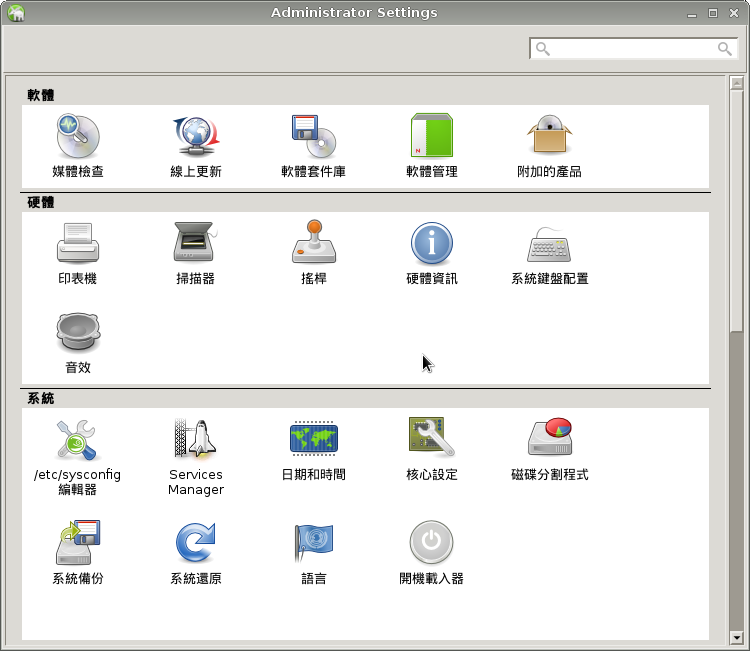750x651 pixels.
Task: Open 附加的產品 add-on products
Action: [x=549, y=145]
